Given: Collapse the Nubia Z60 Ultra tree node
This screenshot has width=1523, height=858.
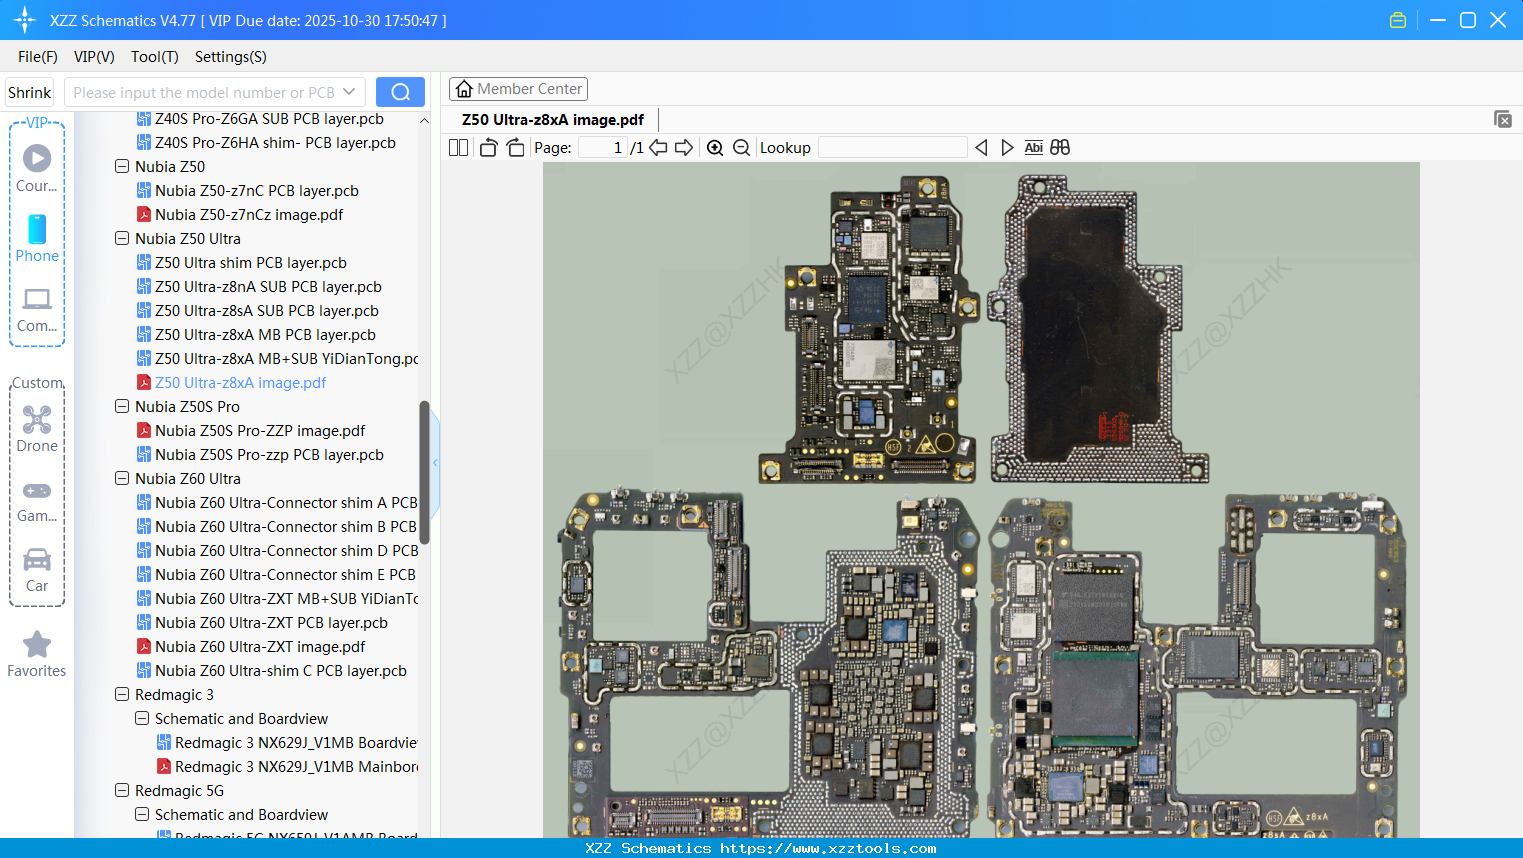Looking at the screenshot, I should pos(122,479).
